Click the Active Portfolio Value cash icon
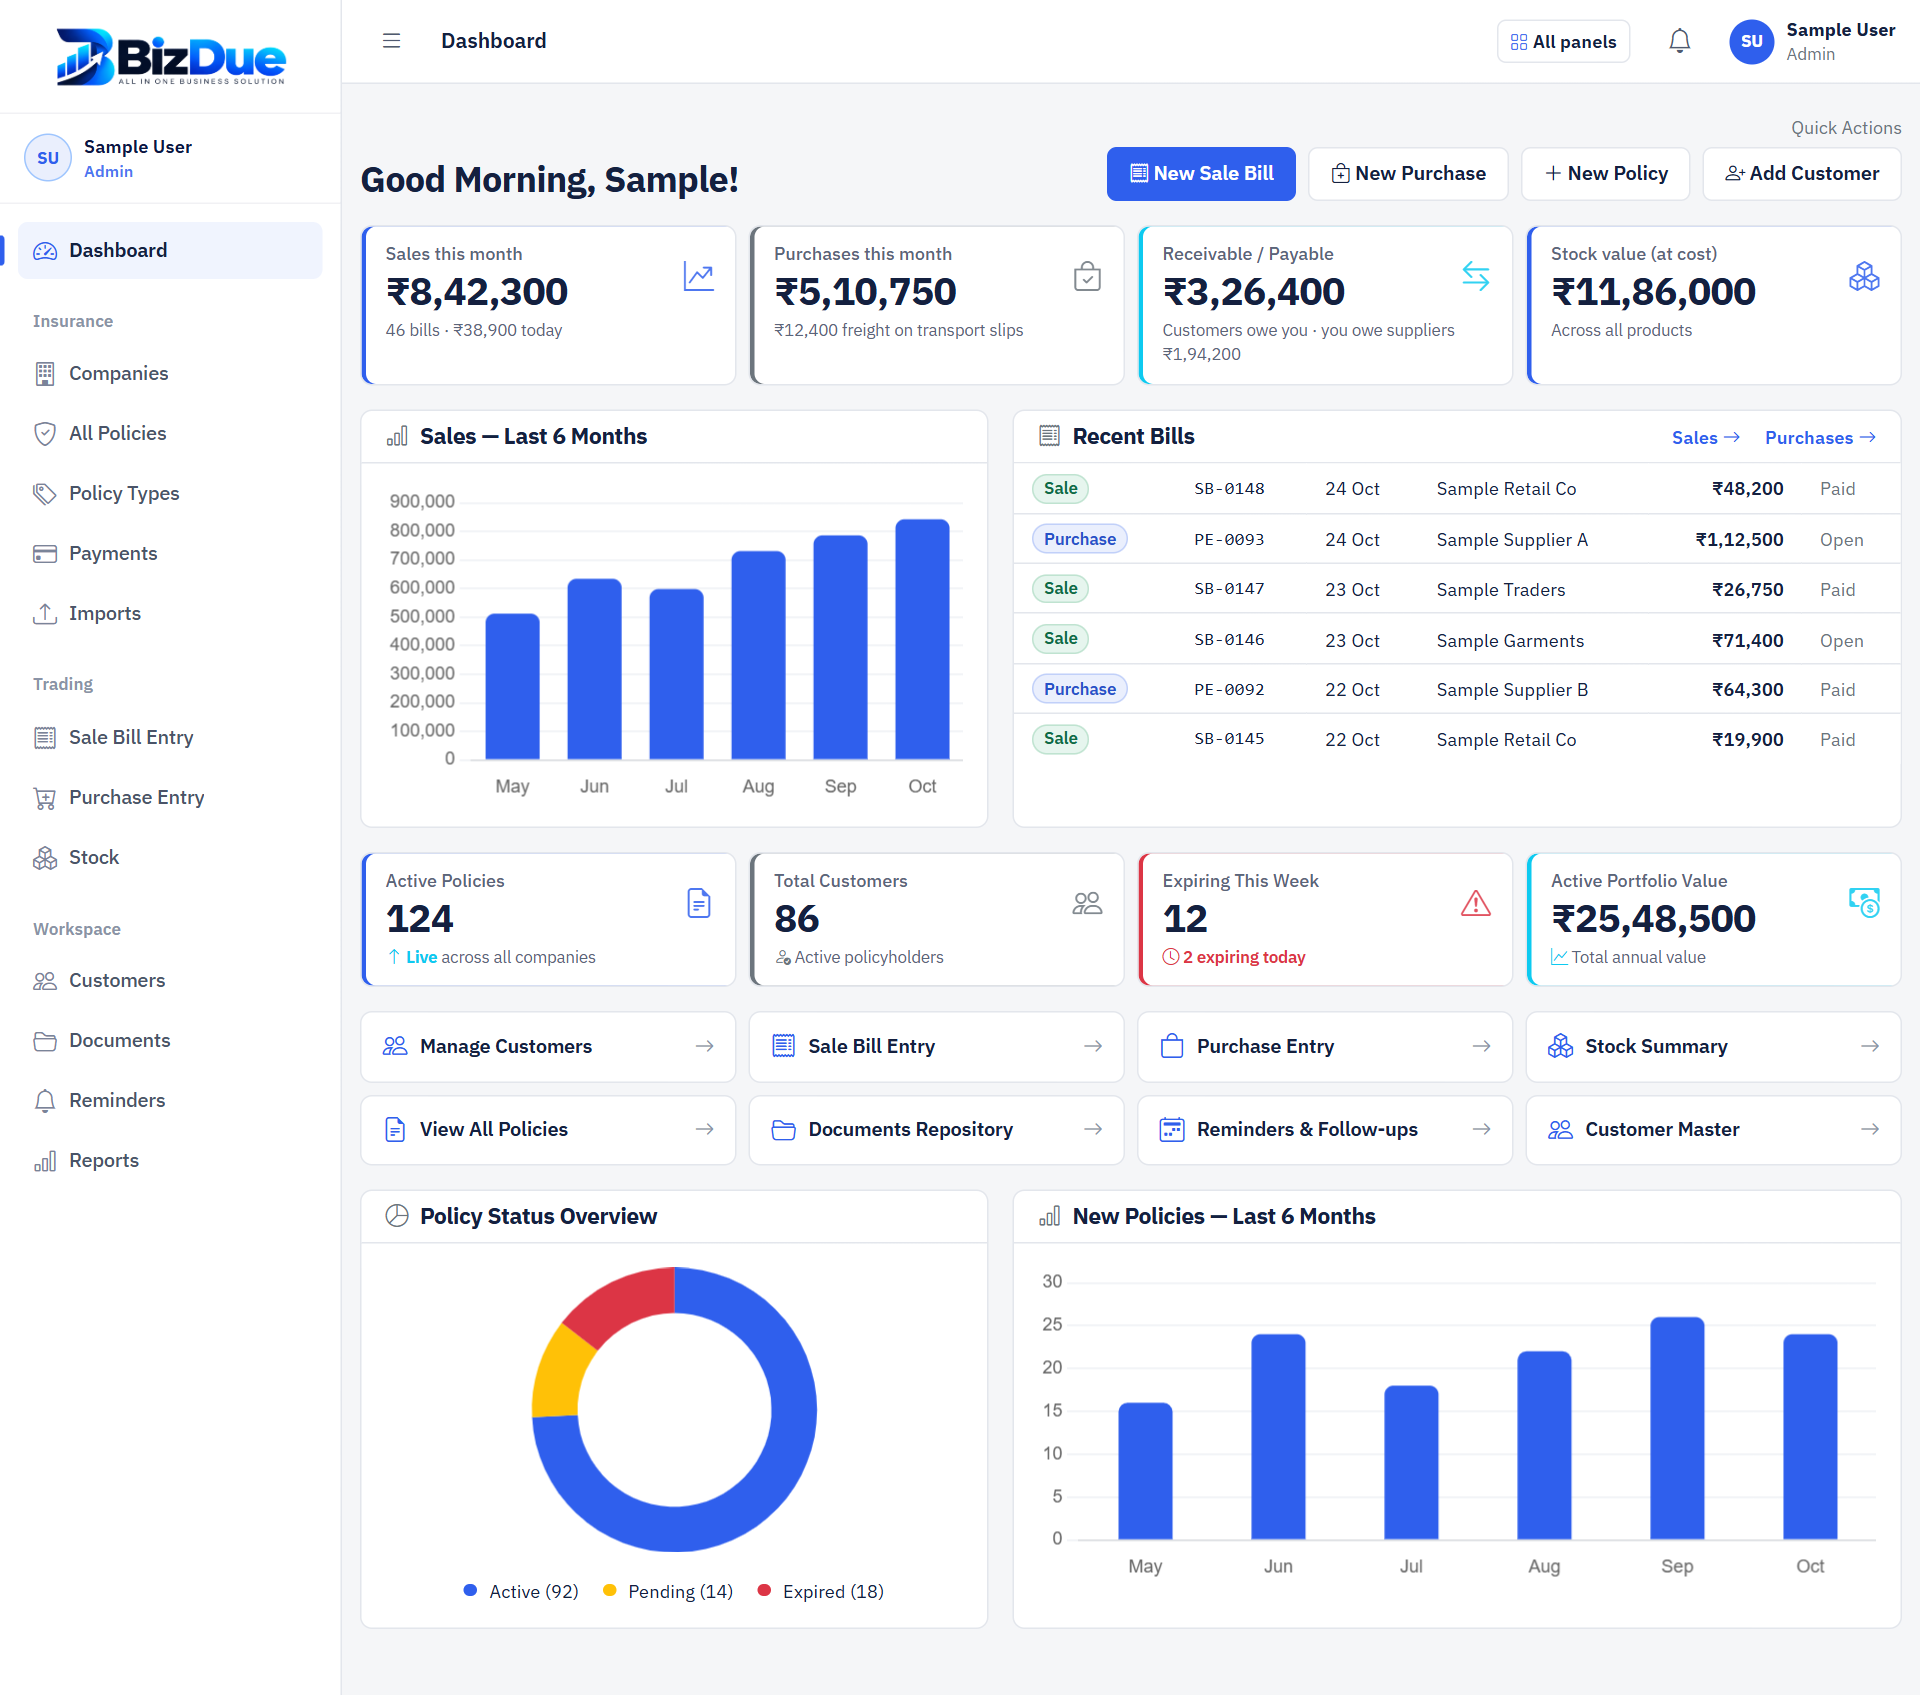The height and width of the screenshot is (1695, 1920). 1864,903
